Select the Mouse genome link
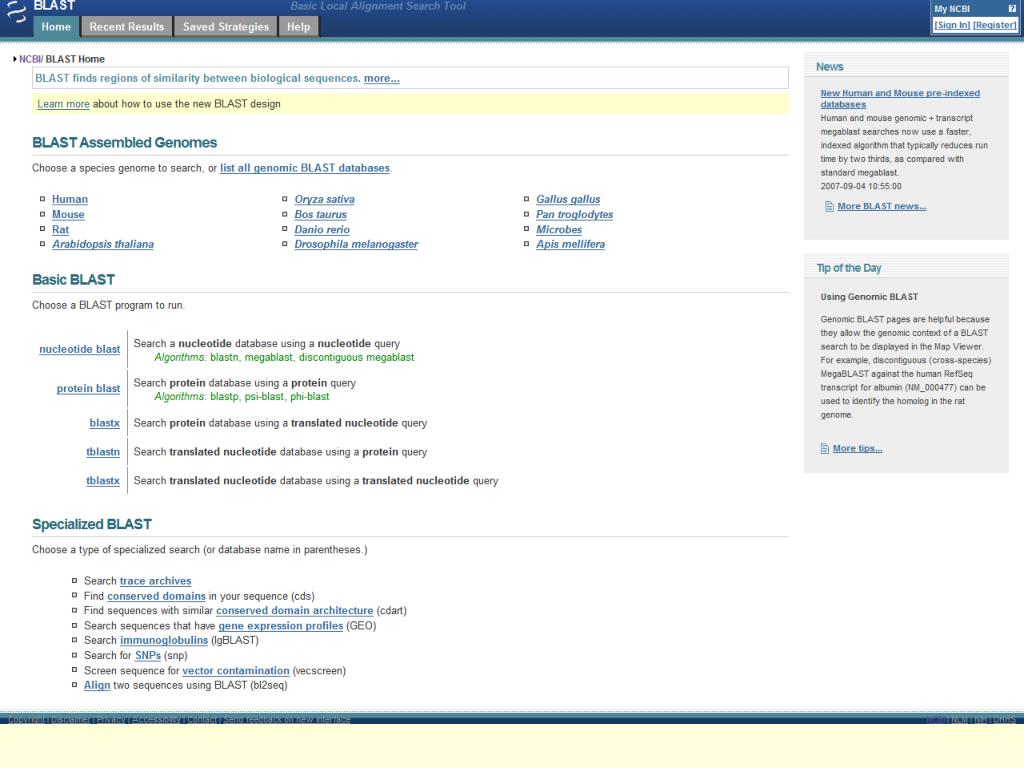The width and height of the screenshot is (1024, 768). point(68,214)
